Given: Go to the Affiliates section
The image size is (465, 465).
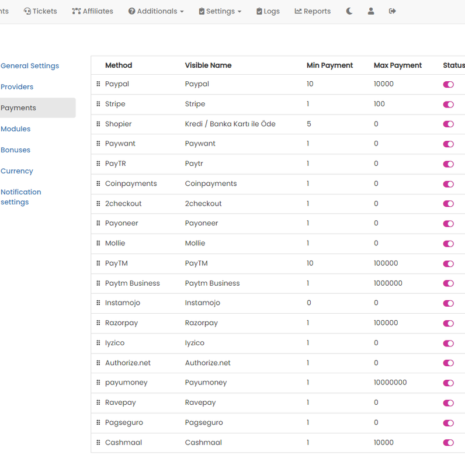Looking at the screenshot, I should tap(93, 11).
